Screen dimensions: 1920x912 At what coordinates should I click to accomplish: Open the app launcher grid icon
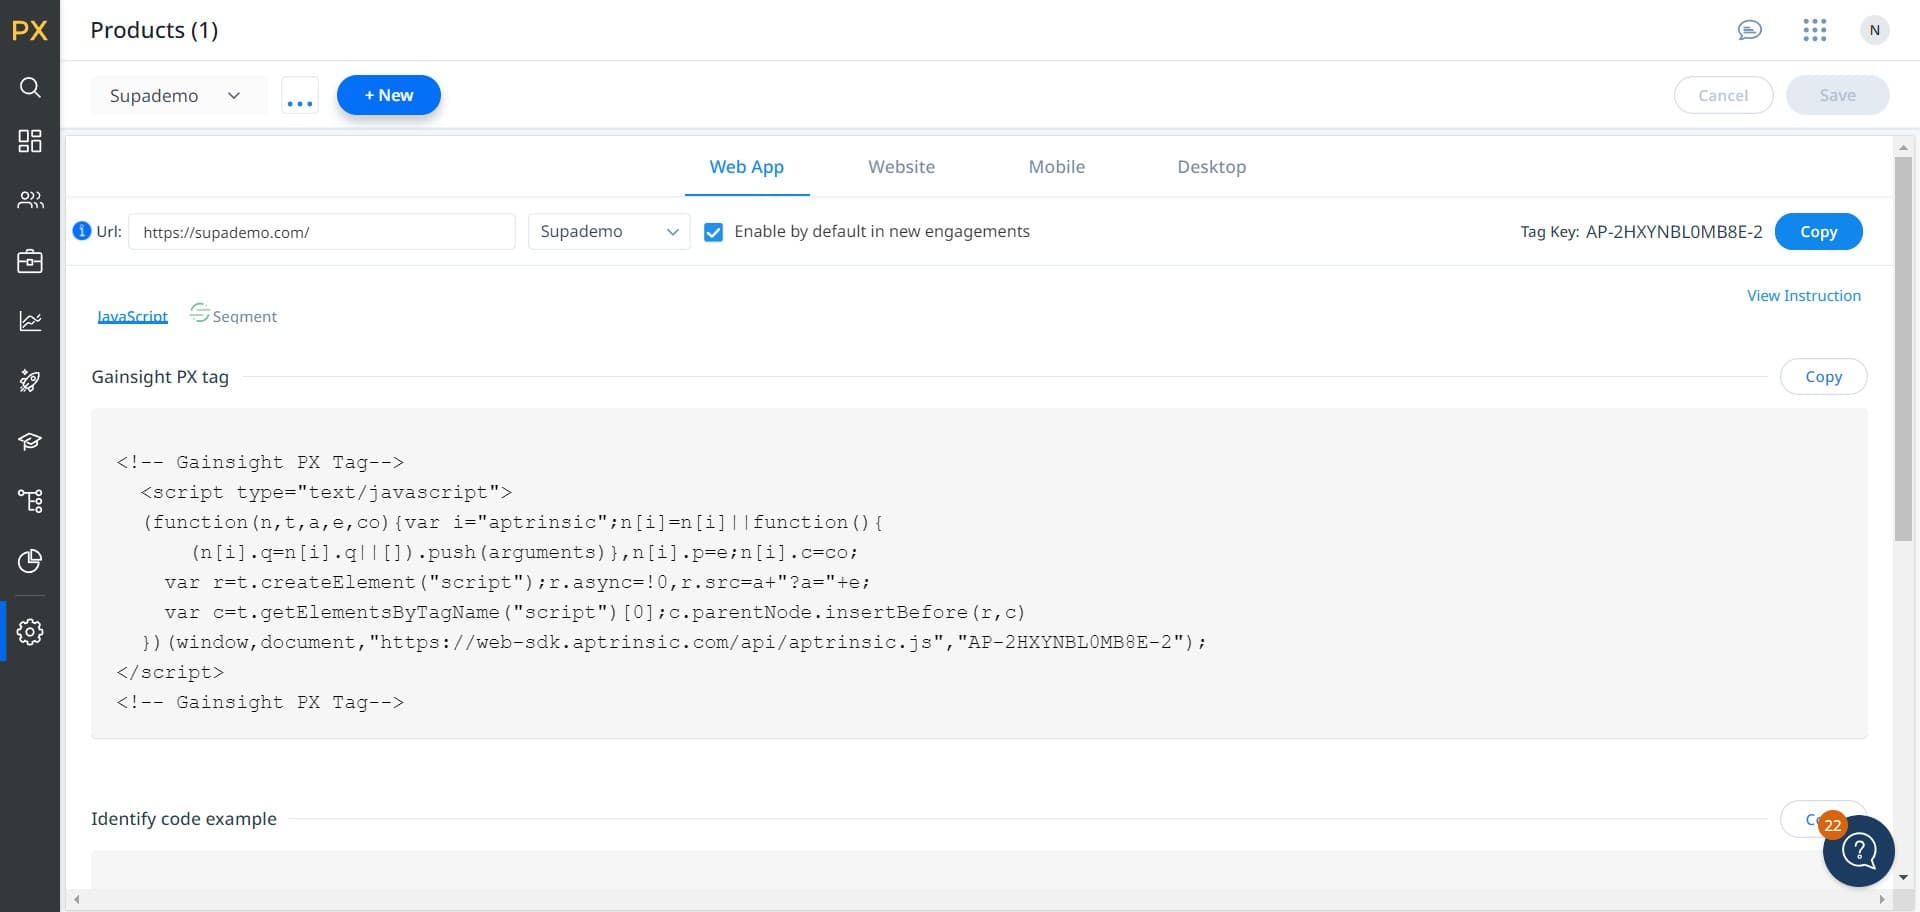pos(1814,30)
